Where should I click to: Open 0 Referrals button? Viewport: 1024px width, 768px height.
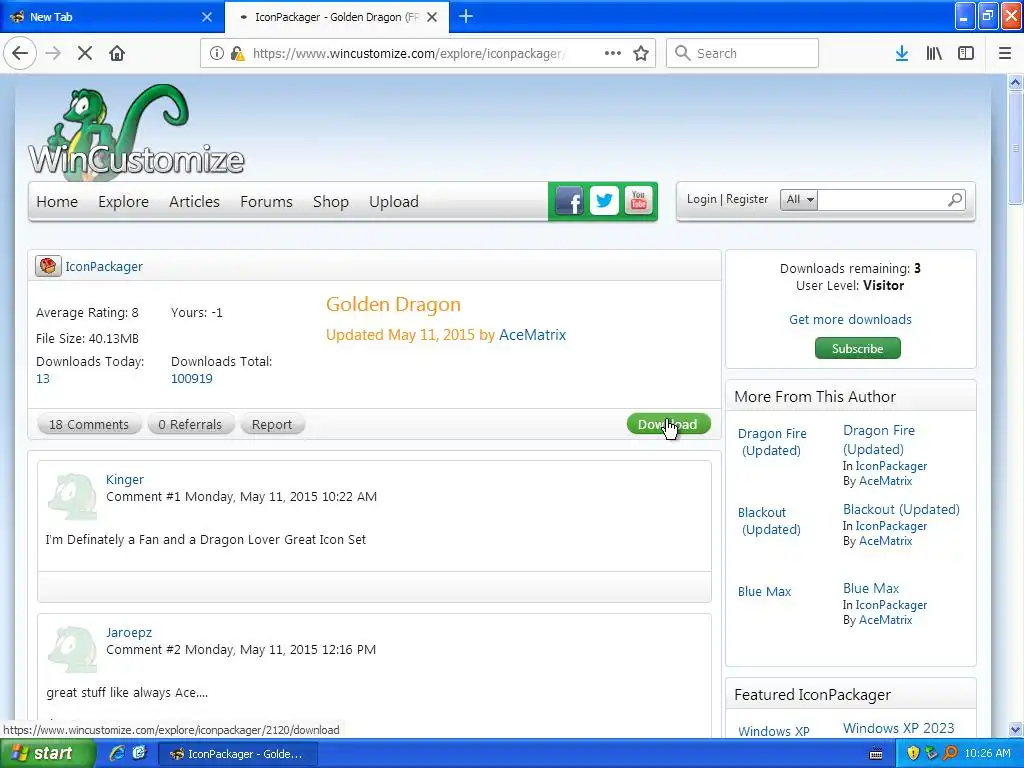pos(190,424)
